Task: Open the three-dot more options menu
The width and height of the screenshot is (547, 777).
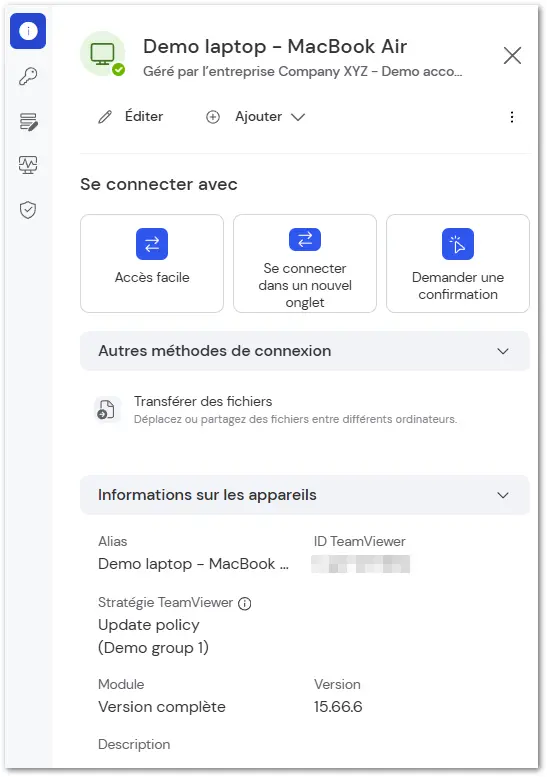Action: (512, 117)
